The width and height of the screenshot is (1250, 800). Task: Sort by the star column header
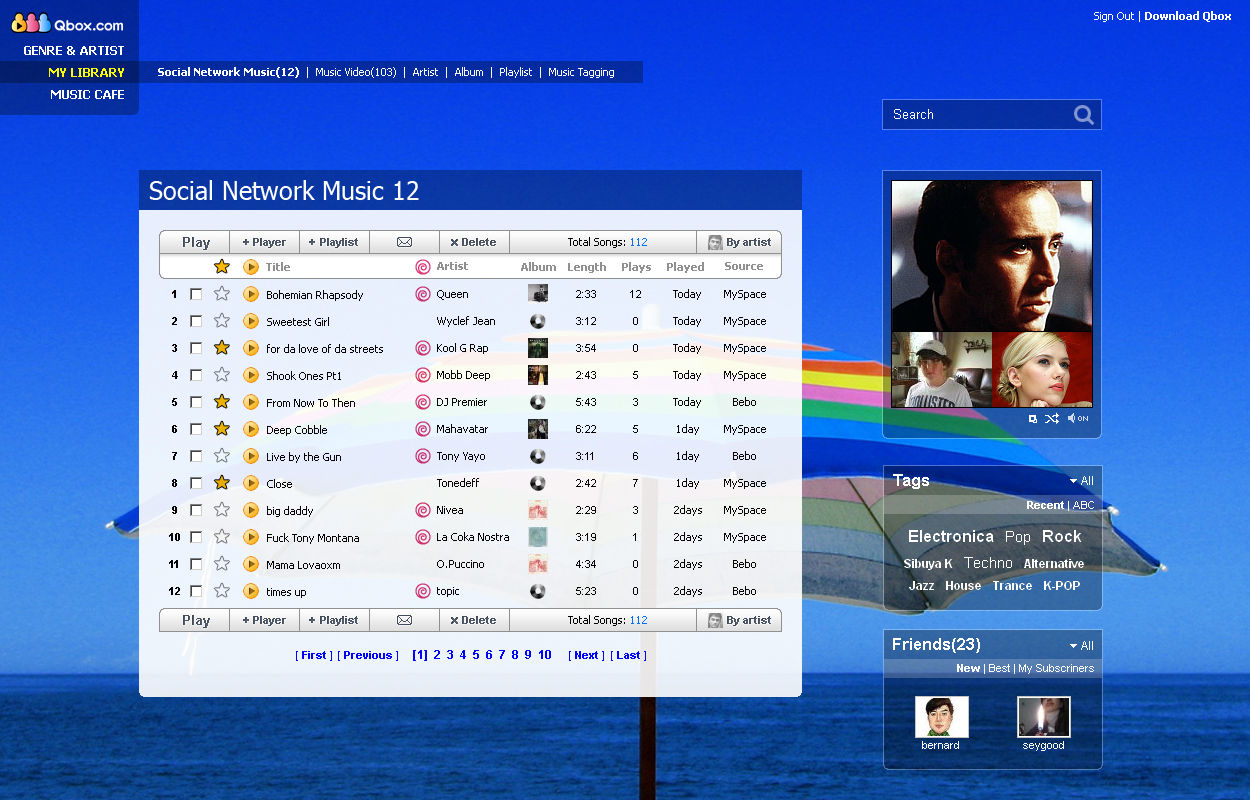[222, 267]
